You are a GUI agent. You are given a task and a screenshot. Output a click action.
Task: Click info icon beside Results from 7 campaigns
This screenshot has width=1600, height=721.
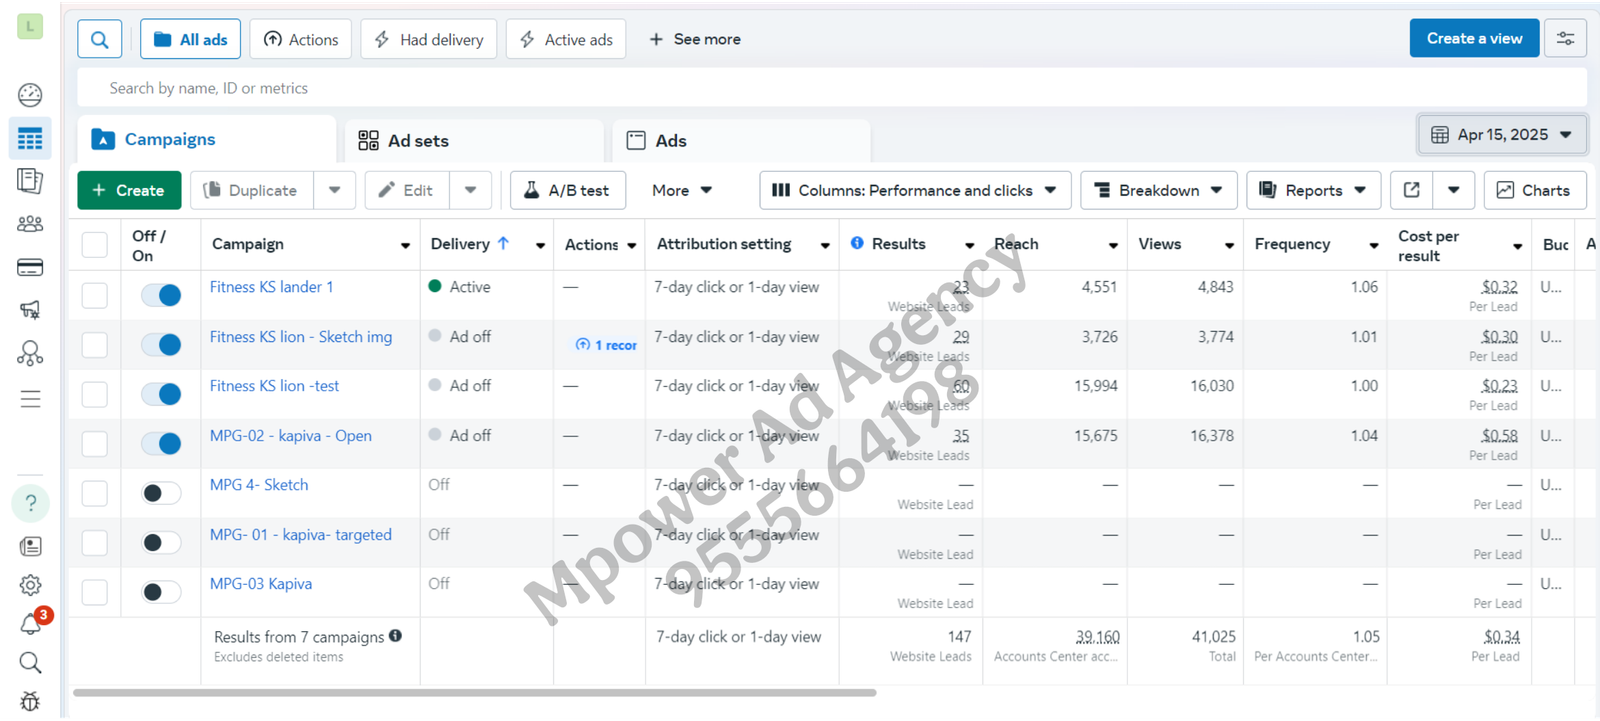coord(395,636)
